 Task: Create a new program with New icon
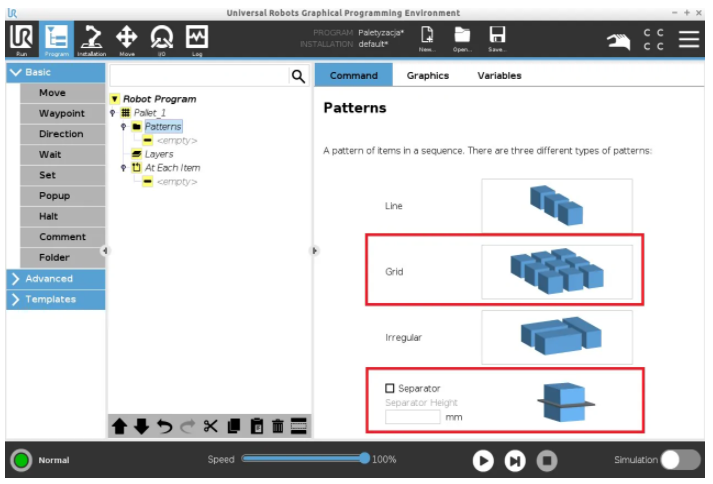(427, 39)
